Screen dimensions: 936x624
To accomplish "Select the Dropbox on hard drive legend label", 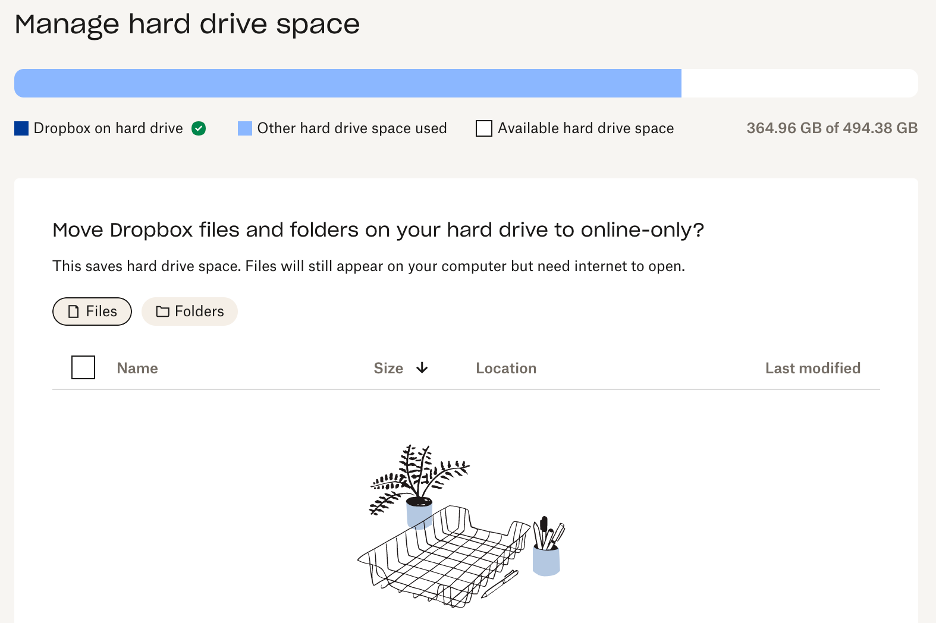I will [x=107, y=128].
